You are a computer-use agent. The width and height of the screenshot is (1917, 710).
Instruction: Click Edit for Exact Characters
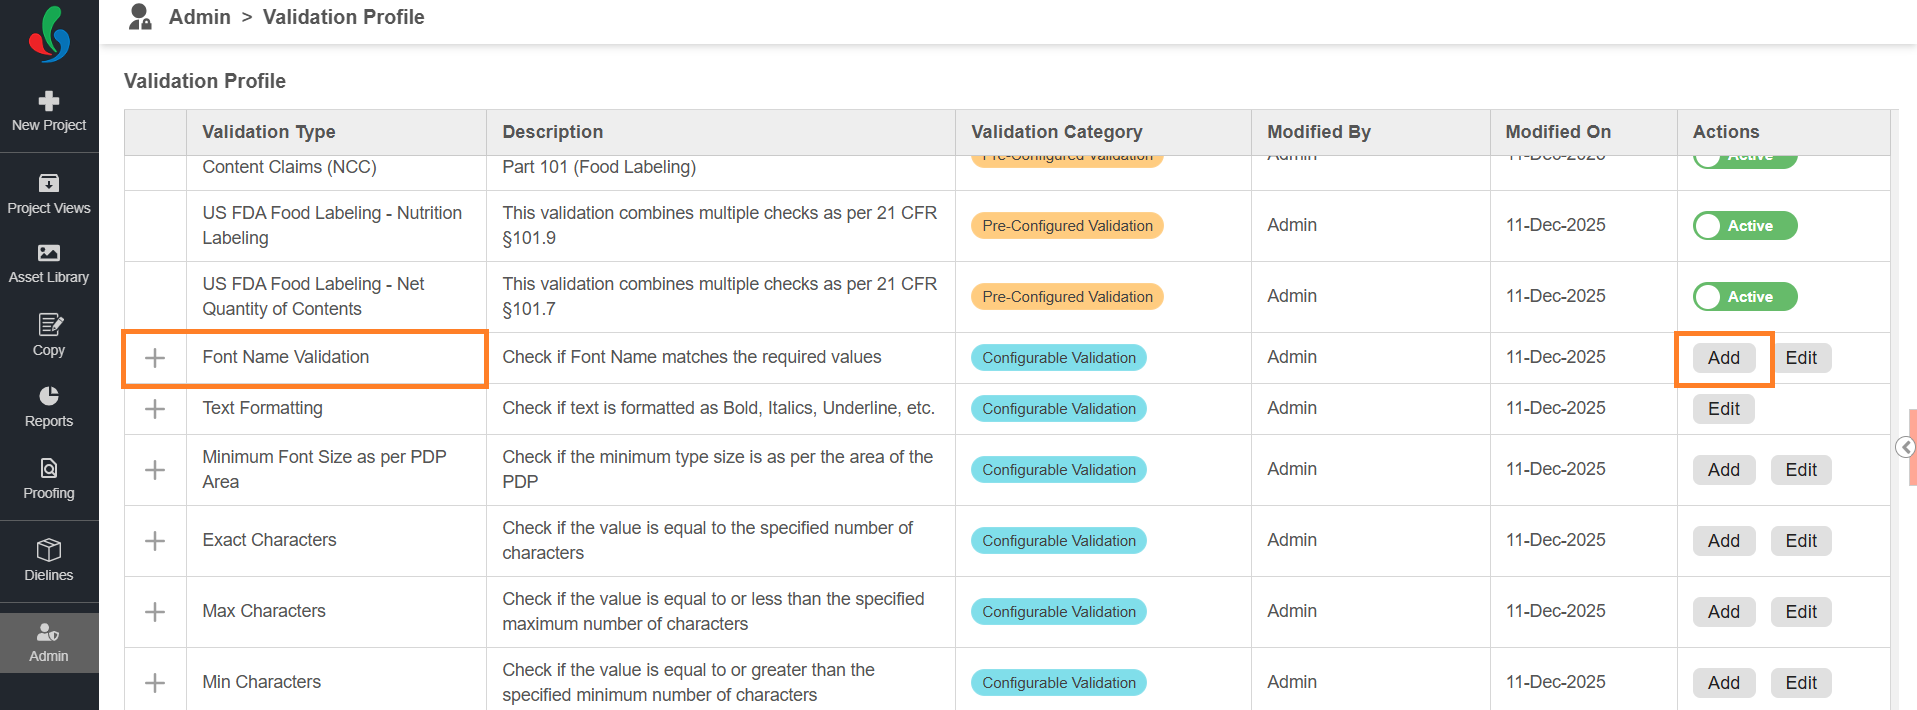(1801, 541)
